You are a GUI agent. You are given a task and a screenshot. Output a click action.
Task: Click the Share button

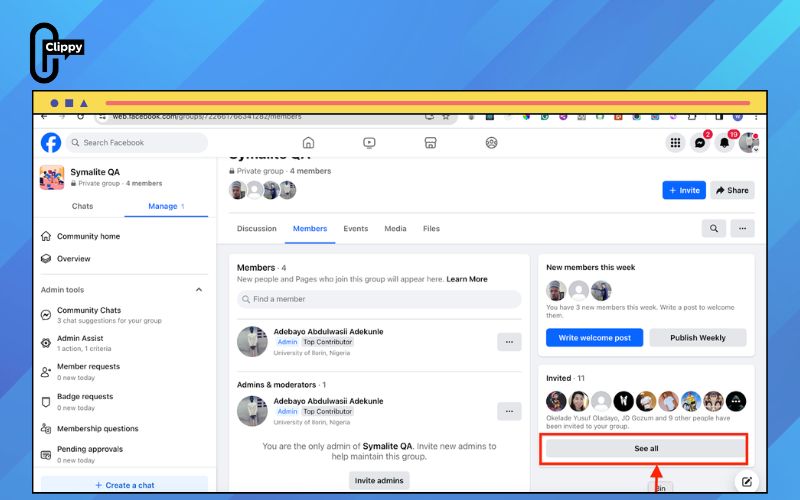click(732, 190)
